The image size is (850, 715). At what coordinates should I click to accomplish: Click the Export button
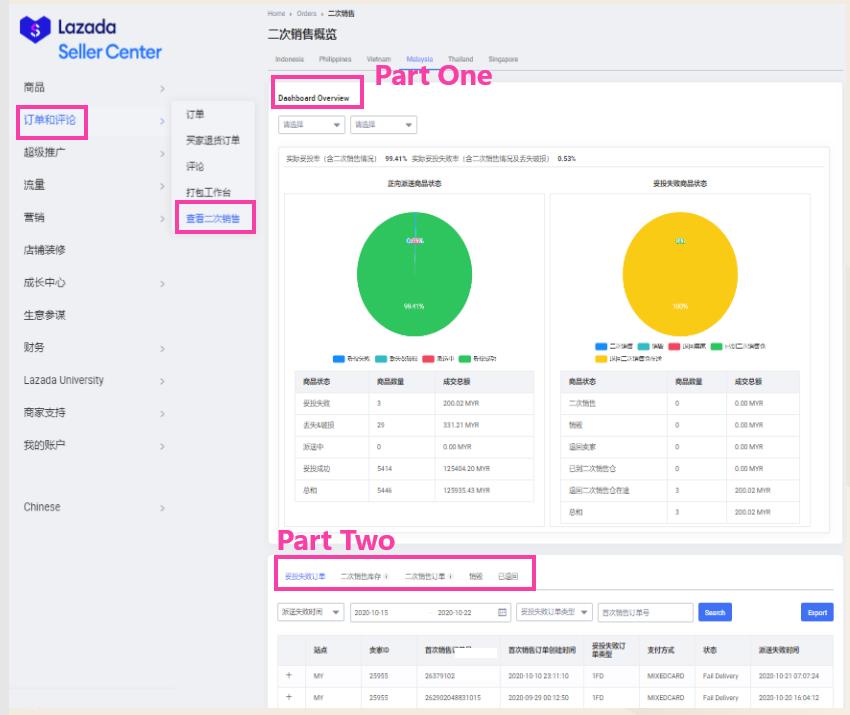(x=817, y=612)
